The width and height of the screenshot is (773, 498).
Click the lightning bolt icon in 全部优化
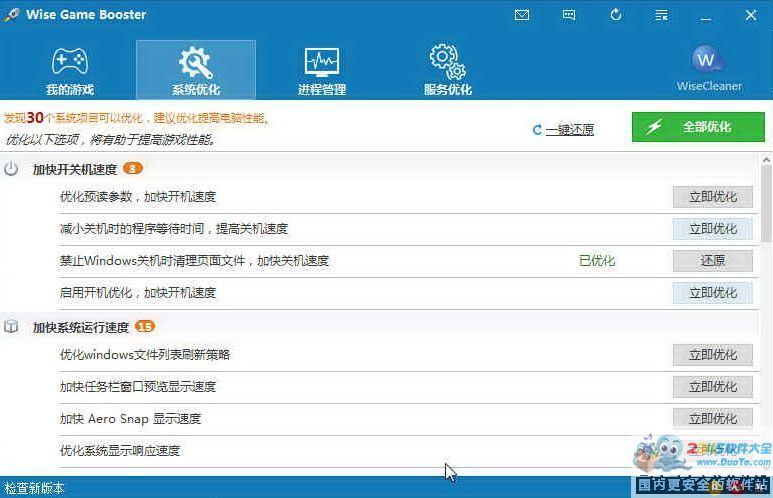point(654,127)
